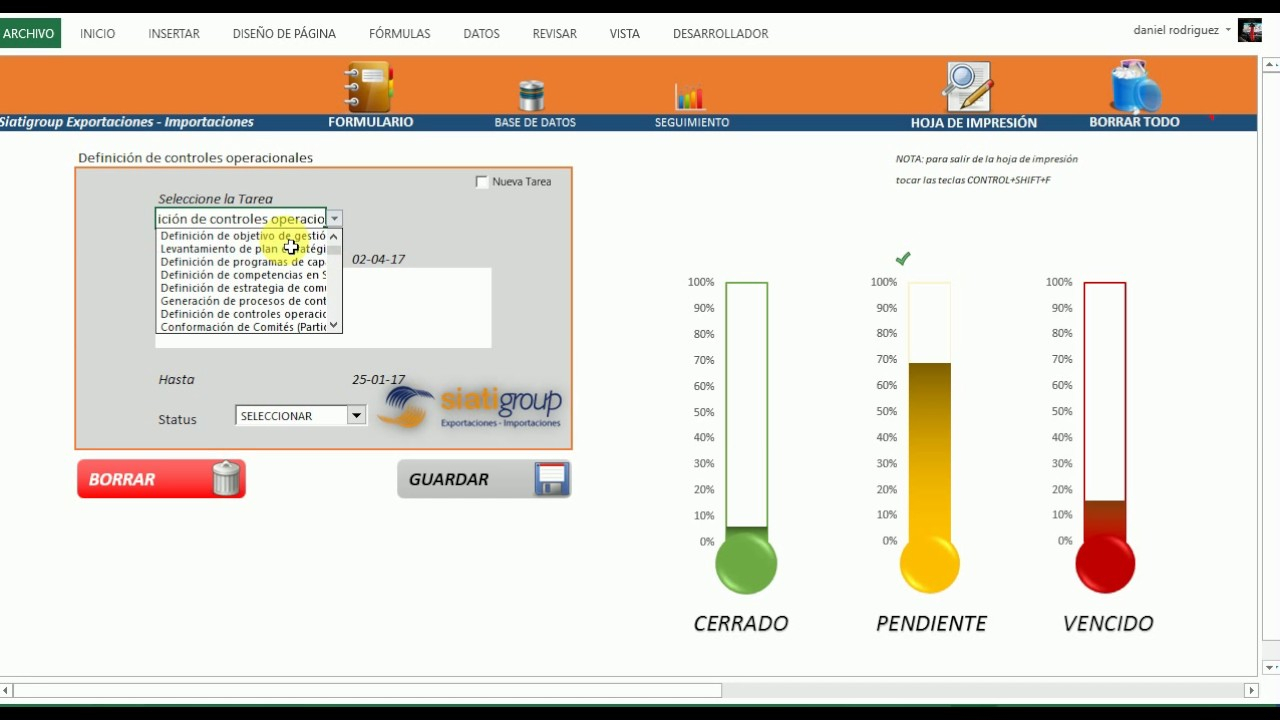
Task: Select 'Conformación de Comités' task
Action: pyautogui.click(x=243, y=327)
